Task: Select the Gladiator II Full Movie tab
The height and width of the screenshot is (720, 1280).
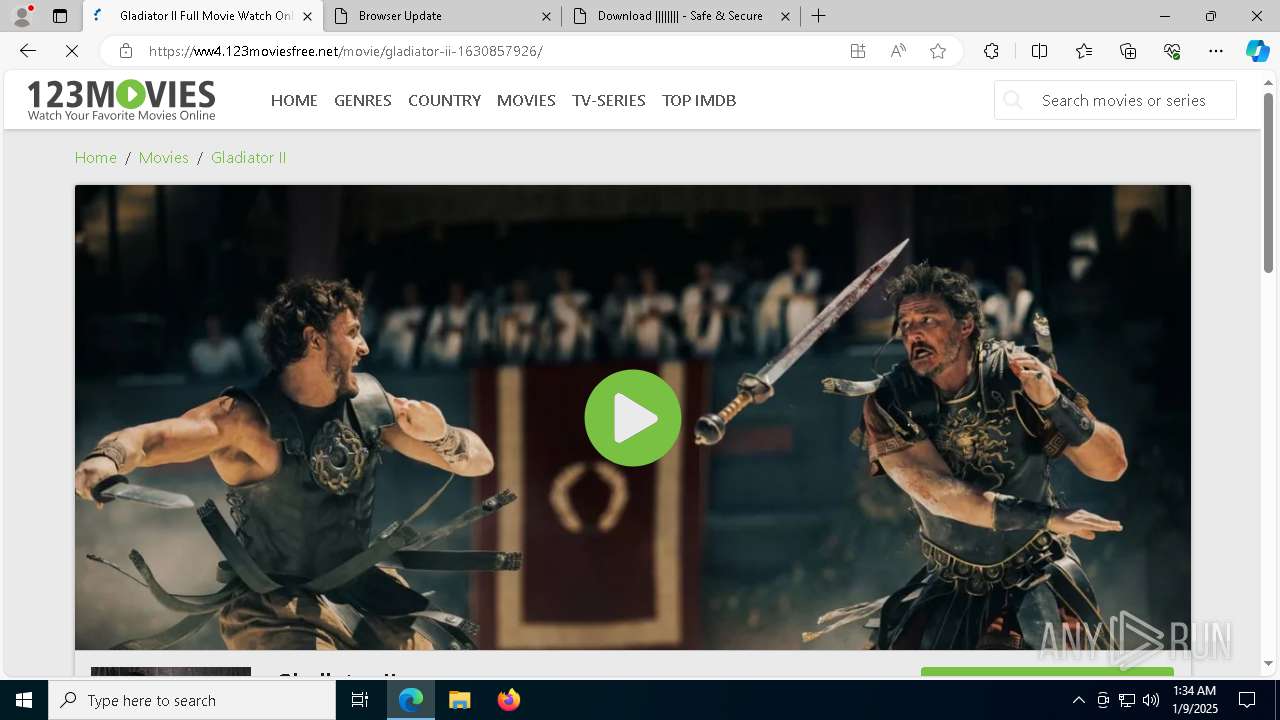Action: pos(203,16)
